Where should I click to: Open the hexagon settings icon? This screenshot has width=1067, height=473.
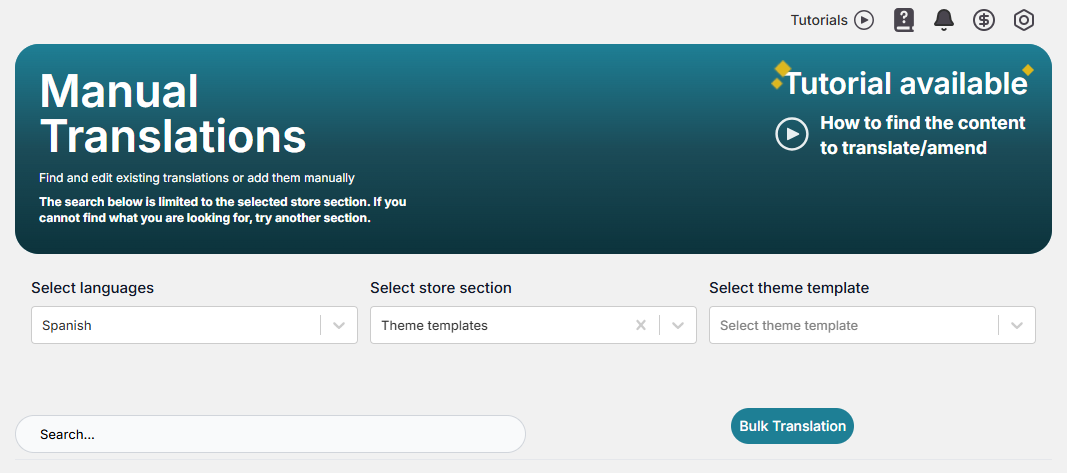coord(1023,20)
